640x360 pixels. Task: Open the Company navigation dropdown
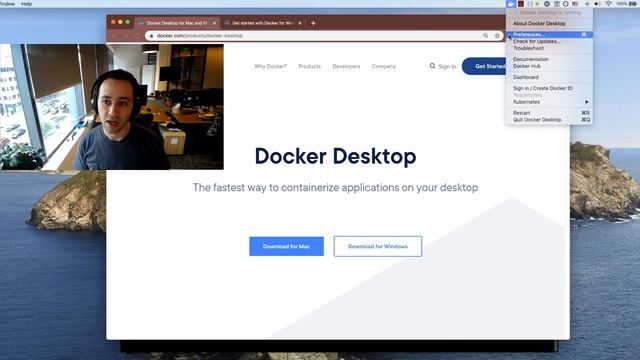pos(383,66)
